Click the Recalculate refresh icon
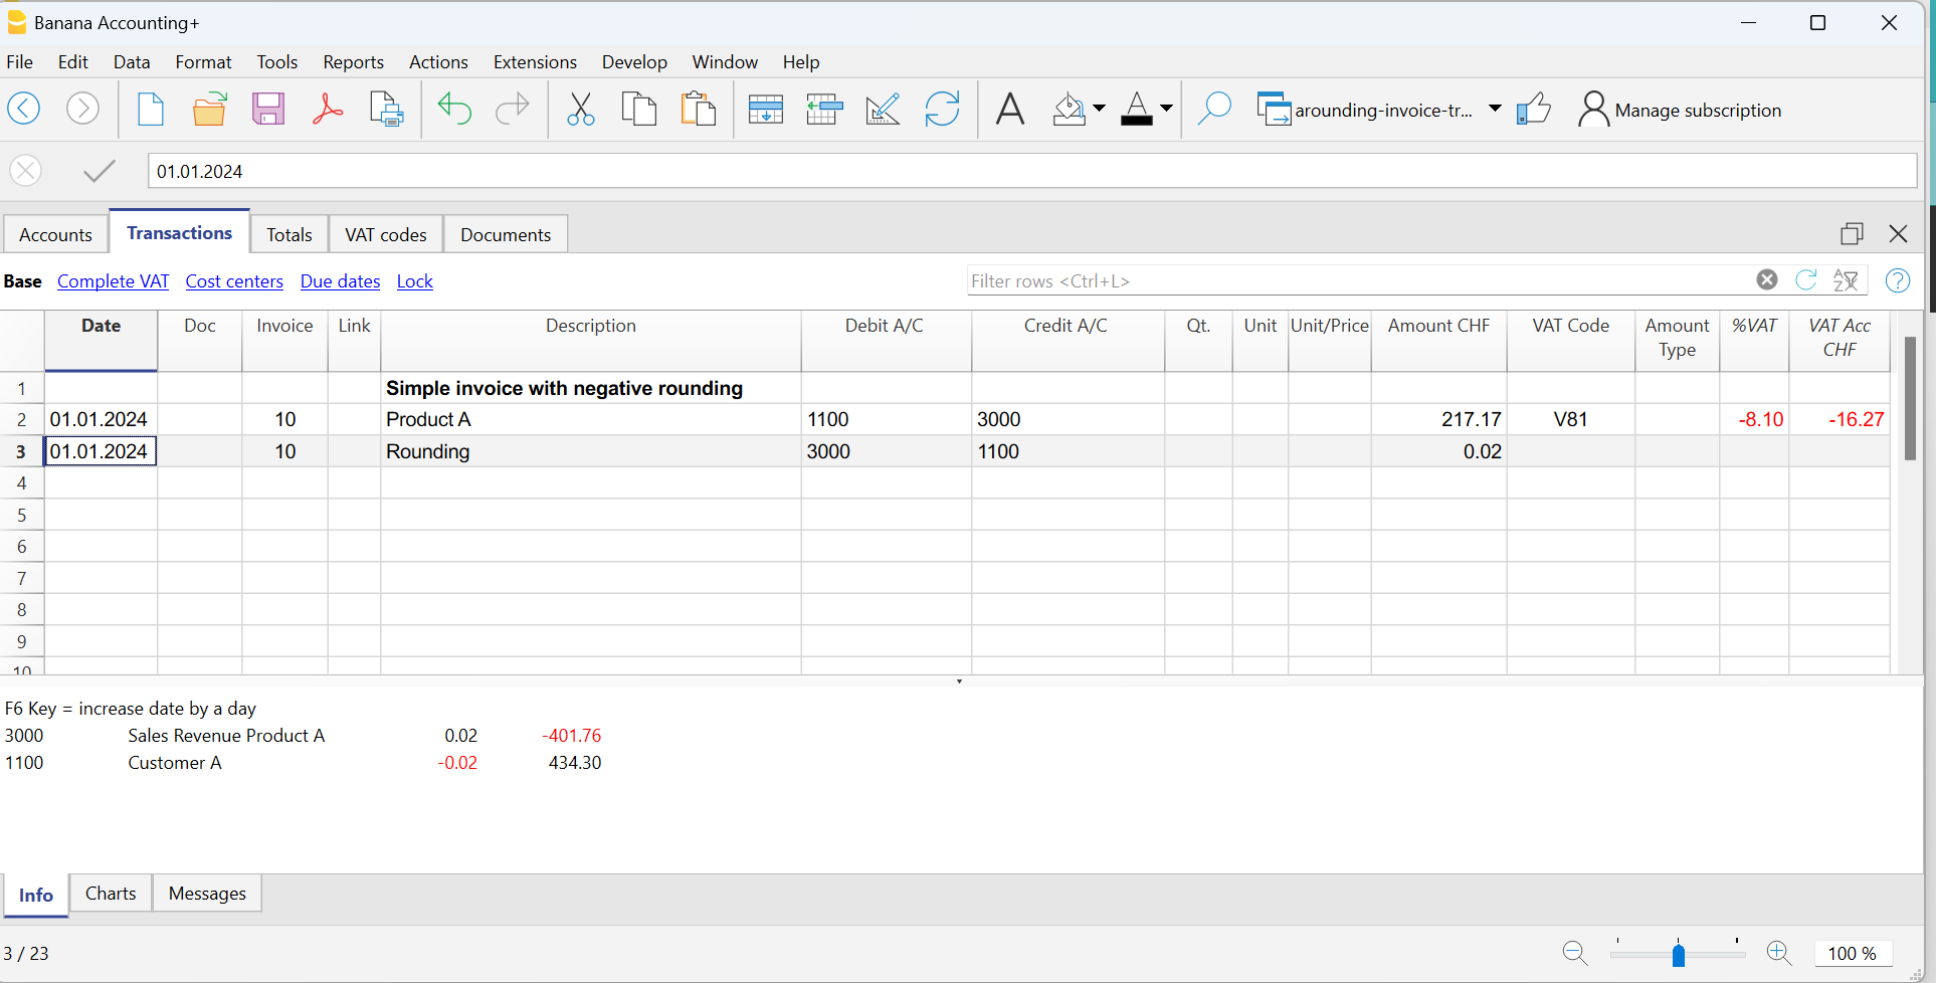This screenshot has height=983, width=1936. click(x=942, y=109)
